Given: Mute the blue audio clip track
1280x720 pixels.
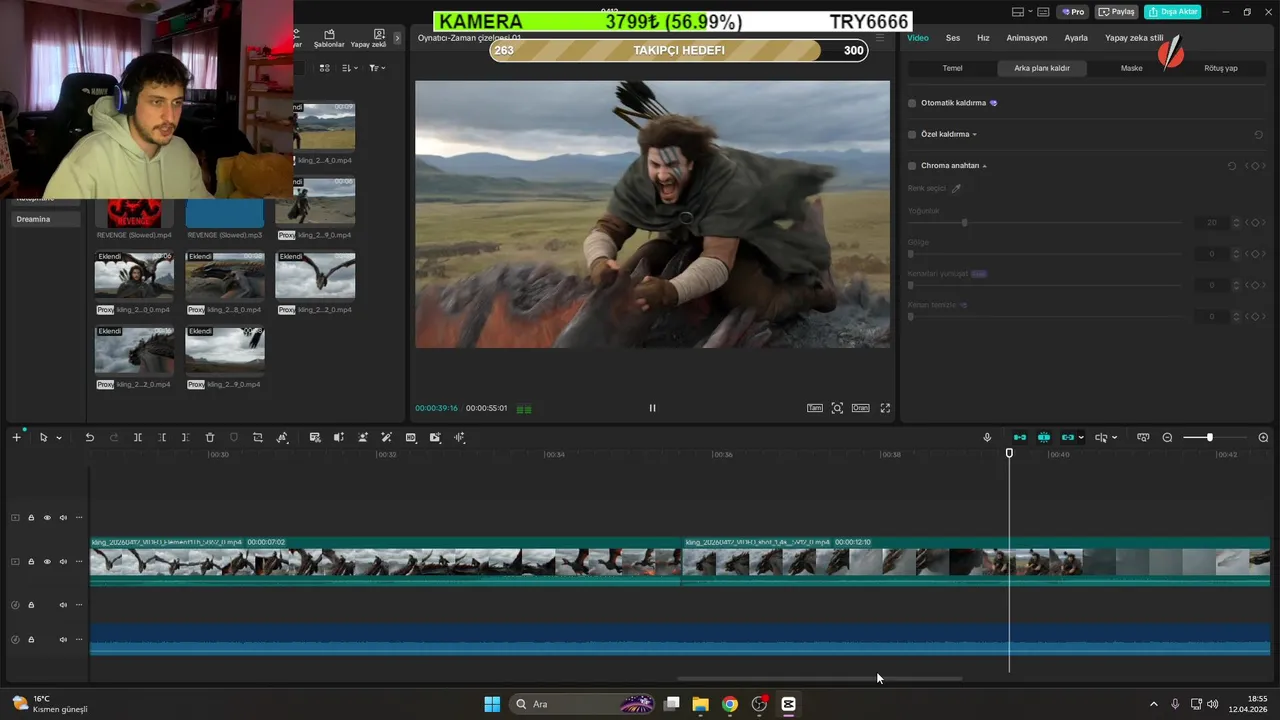Looking at the screenshot, I should click(x=63, y=639).
